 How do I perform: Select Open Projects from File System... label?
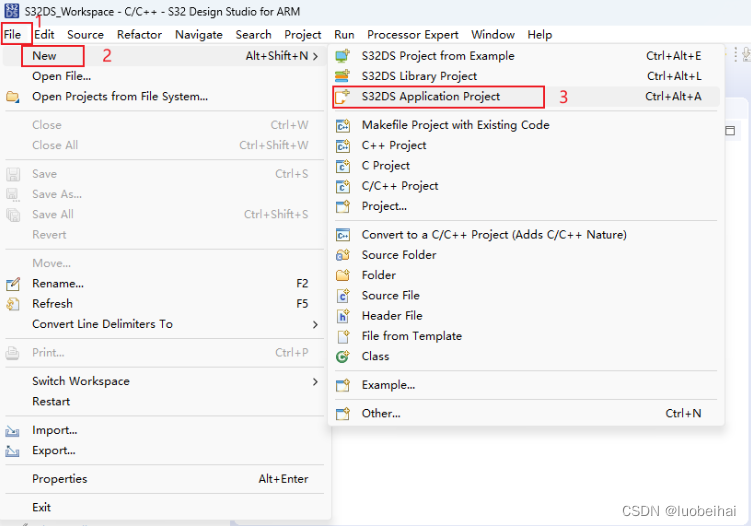pos(120,96)
